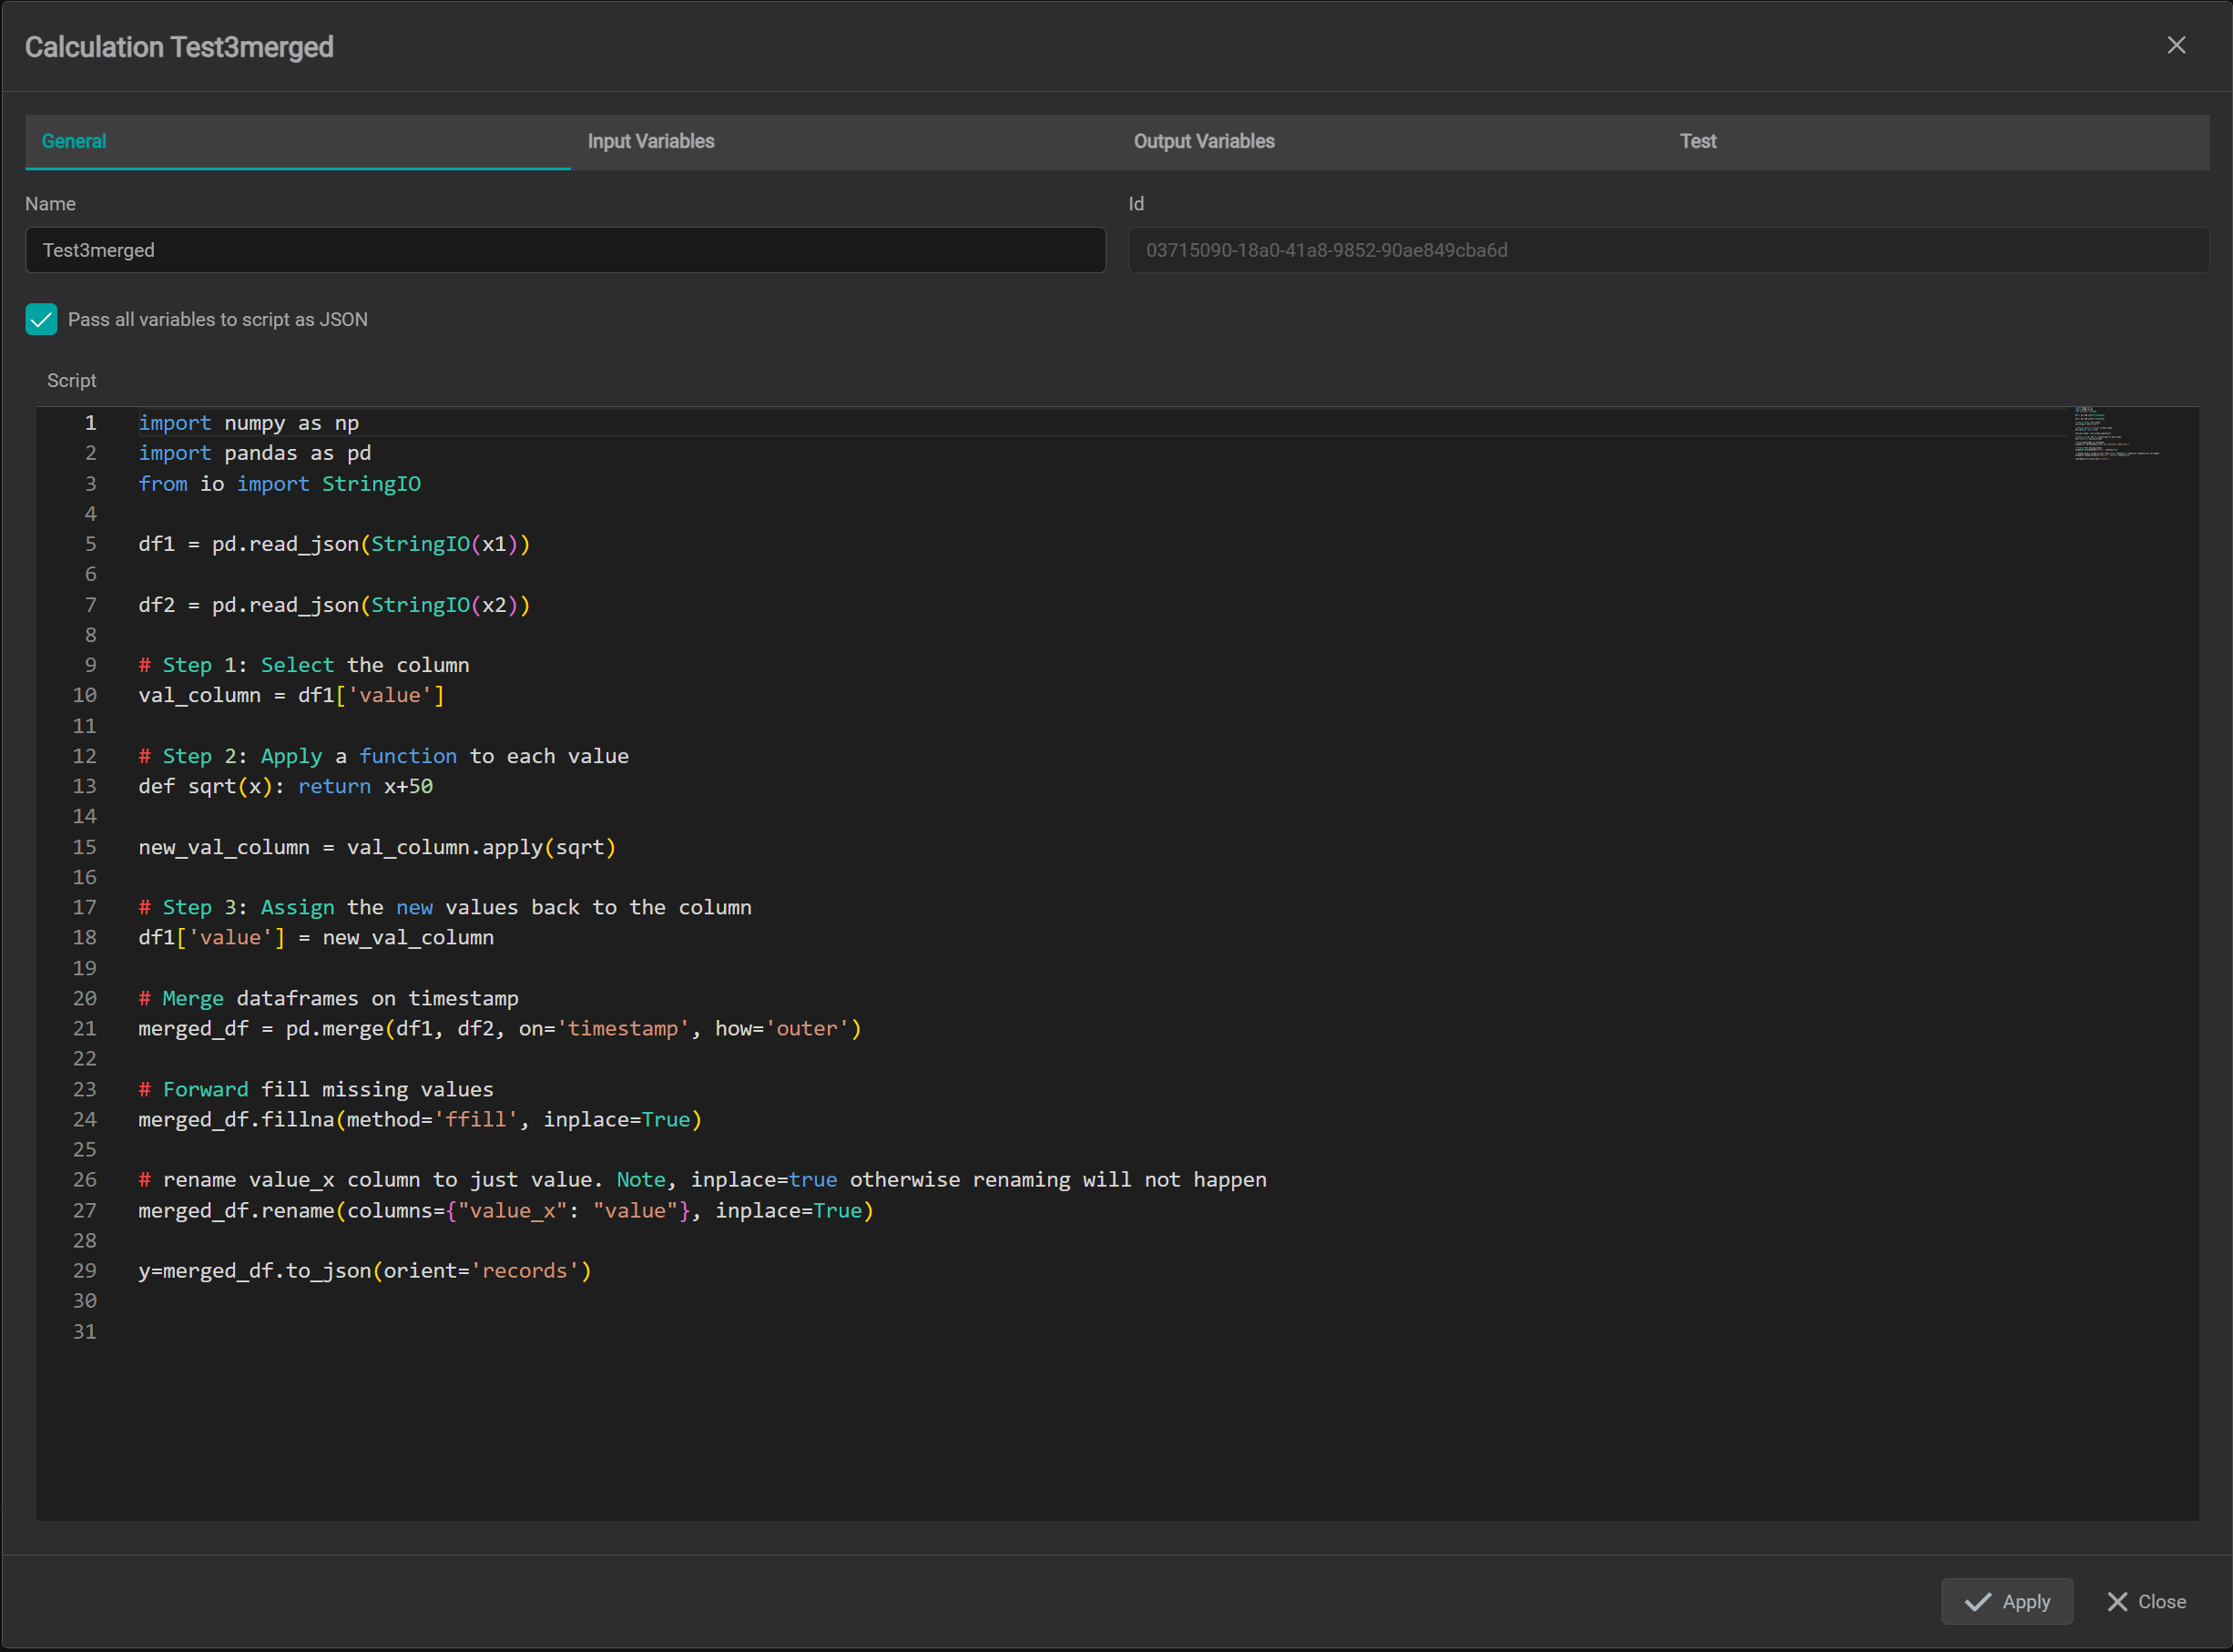Open the Output Variables tab
Image resolution: width=2233 pixels, height=1652 pixels.
1390,141
